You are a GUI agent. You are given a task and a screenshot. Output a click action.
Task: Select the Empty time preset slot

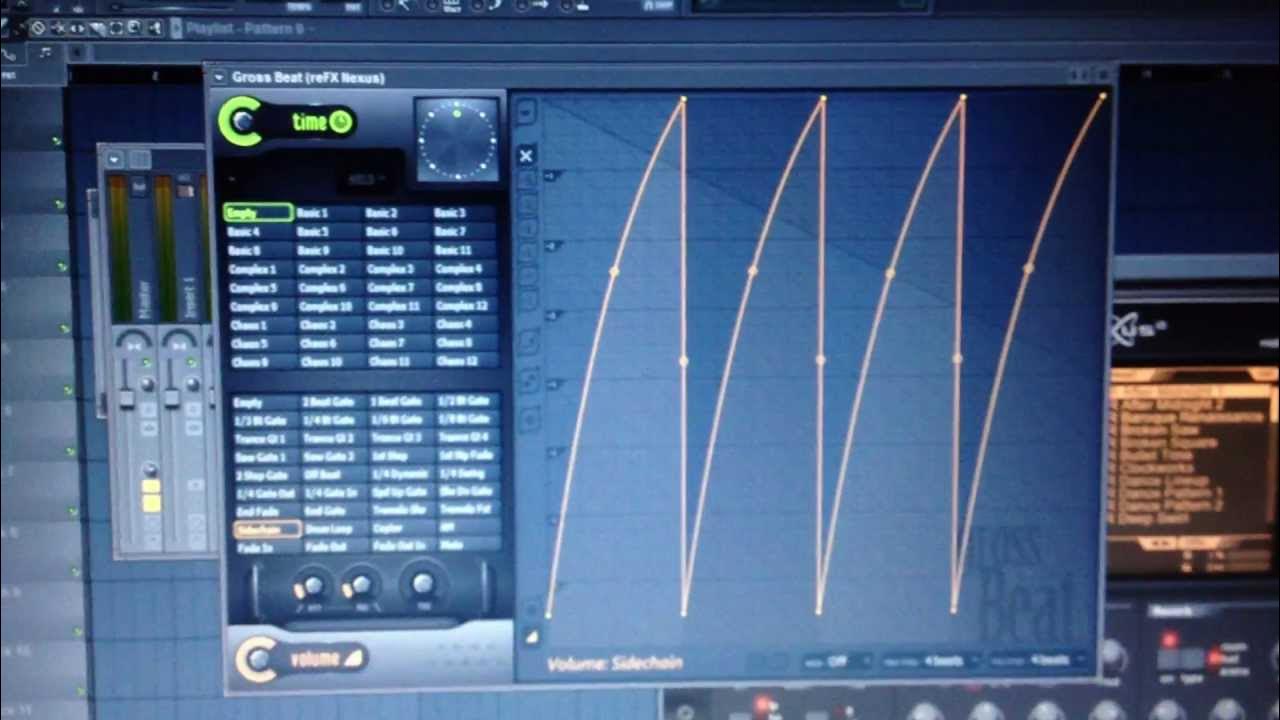tap(258, 212)
